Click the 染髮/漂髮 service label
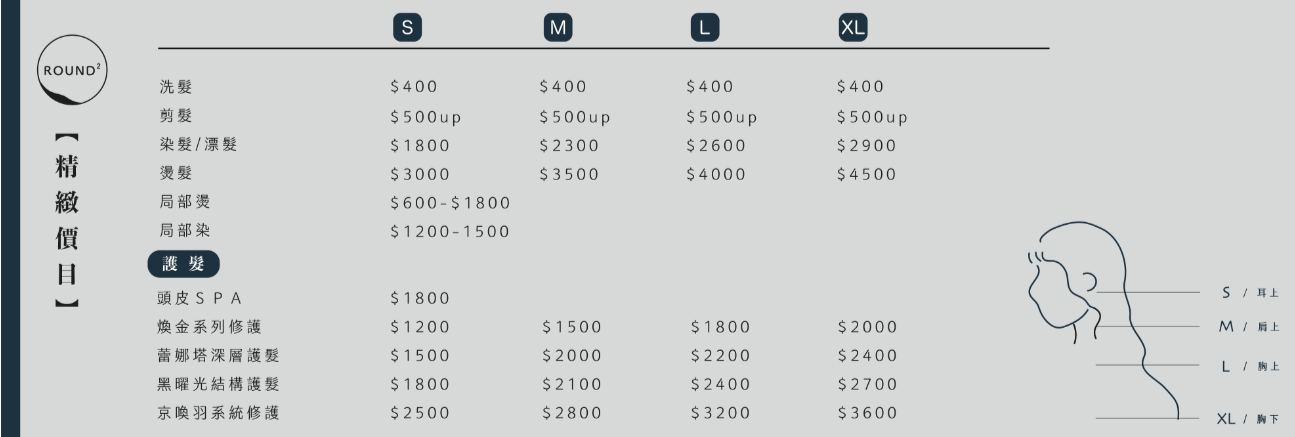Screen dimensions: 1295x437 [198, 145]
